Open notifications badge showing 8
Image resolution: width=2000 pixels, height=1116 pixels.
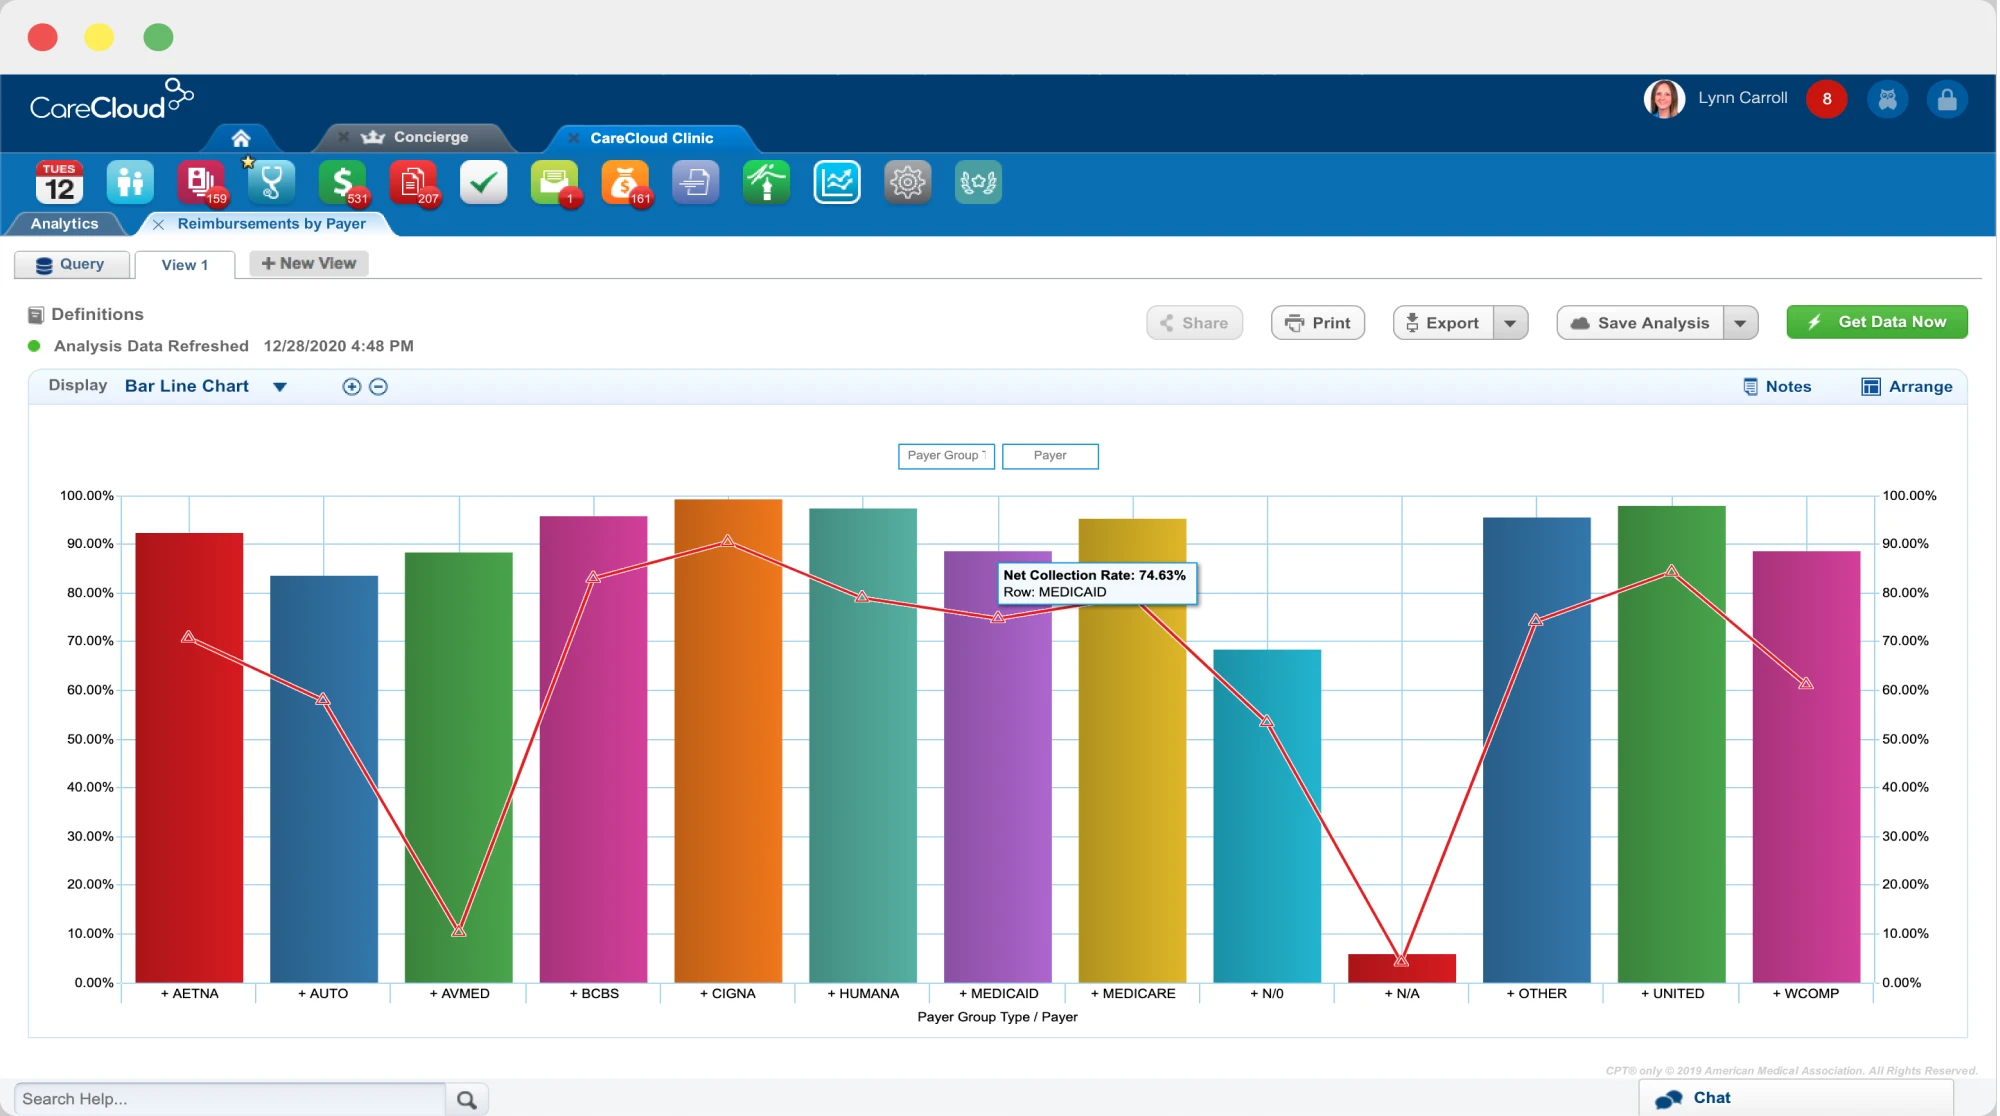[1826, 99]
